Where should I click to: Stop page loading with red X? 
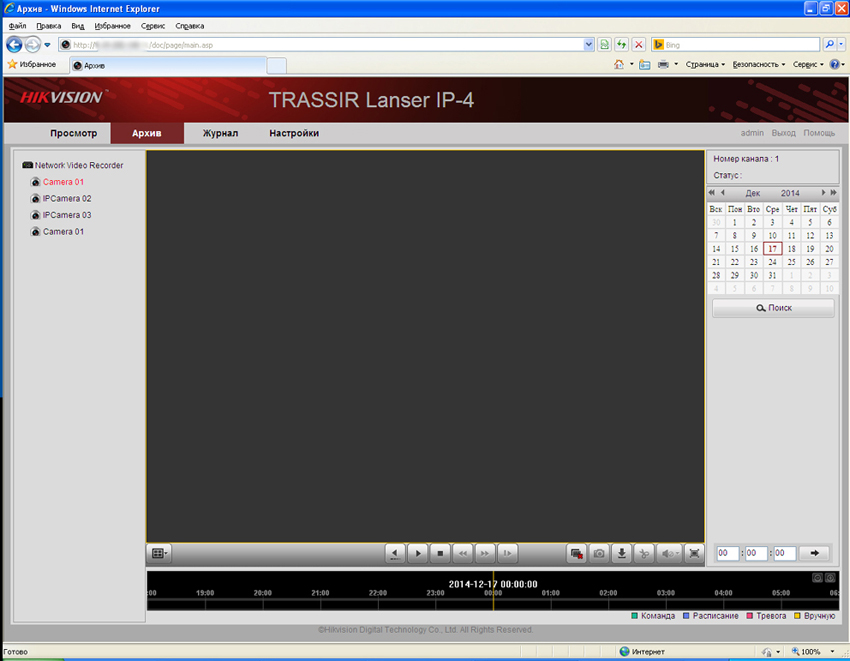(x=639, y=44)
